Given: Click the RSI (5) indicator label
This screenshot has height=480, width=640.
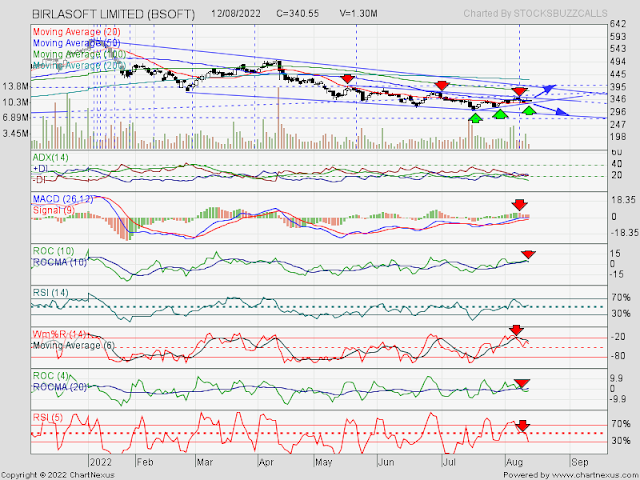Looking at the screenshot, I should pyautogui.click(x=48, y=417).
